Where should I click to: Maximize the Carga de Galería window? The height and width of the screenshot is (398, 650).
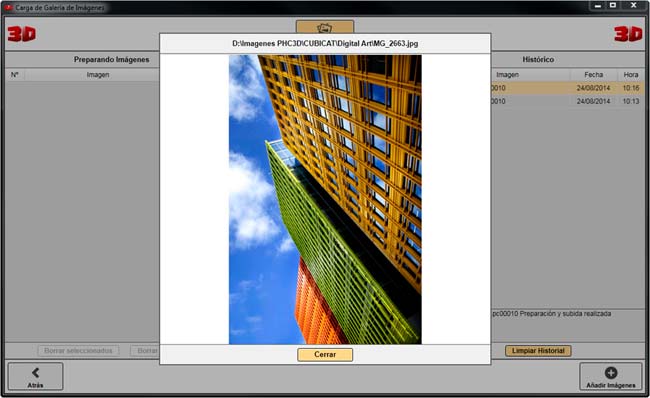click(613, 6)
